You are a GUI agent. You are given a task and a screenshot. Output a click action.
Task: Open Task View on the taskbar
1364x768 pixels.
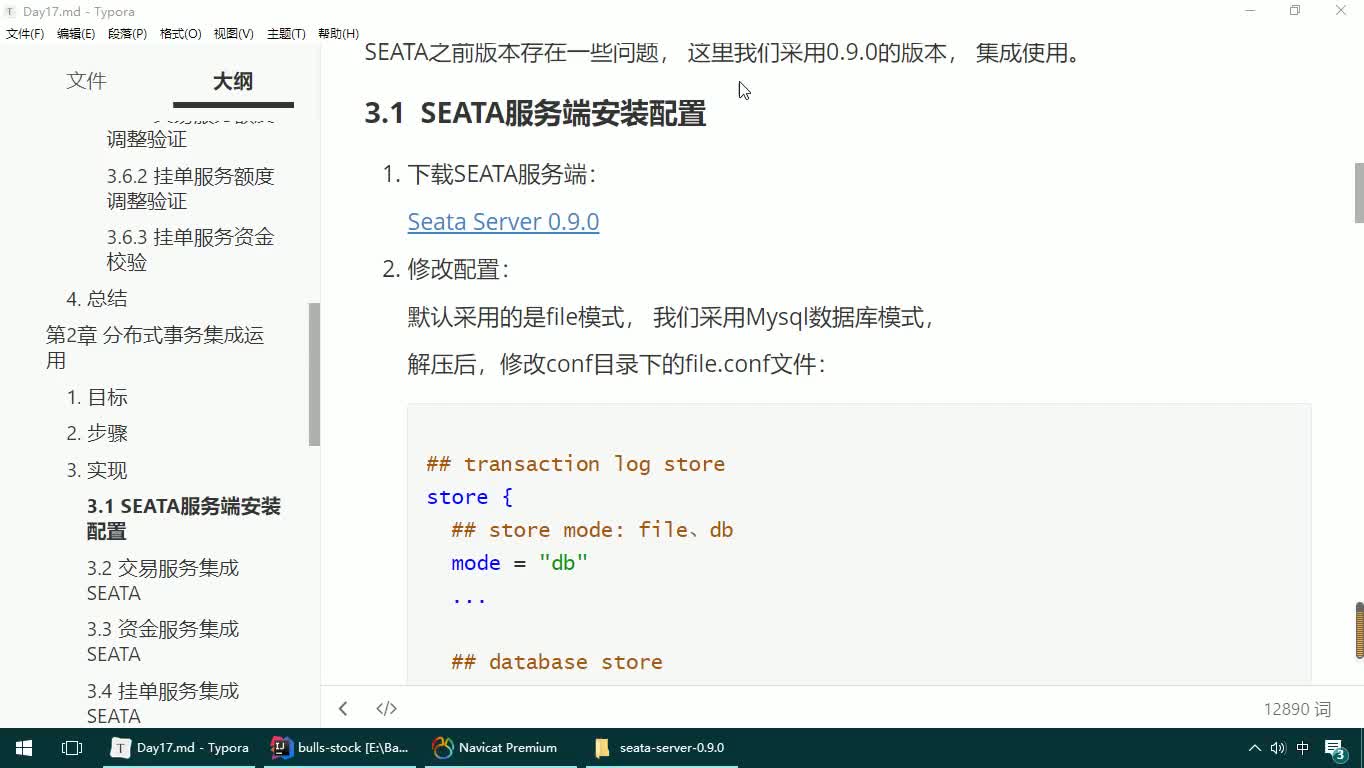pyautogui.click(x=72, y=747)
